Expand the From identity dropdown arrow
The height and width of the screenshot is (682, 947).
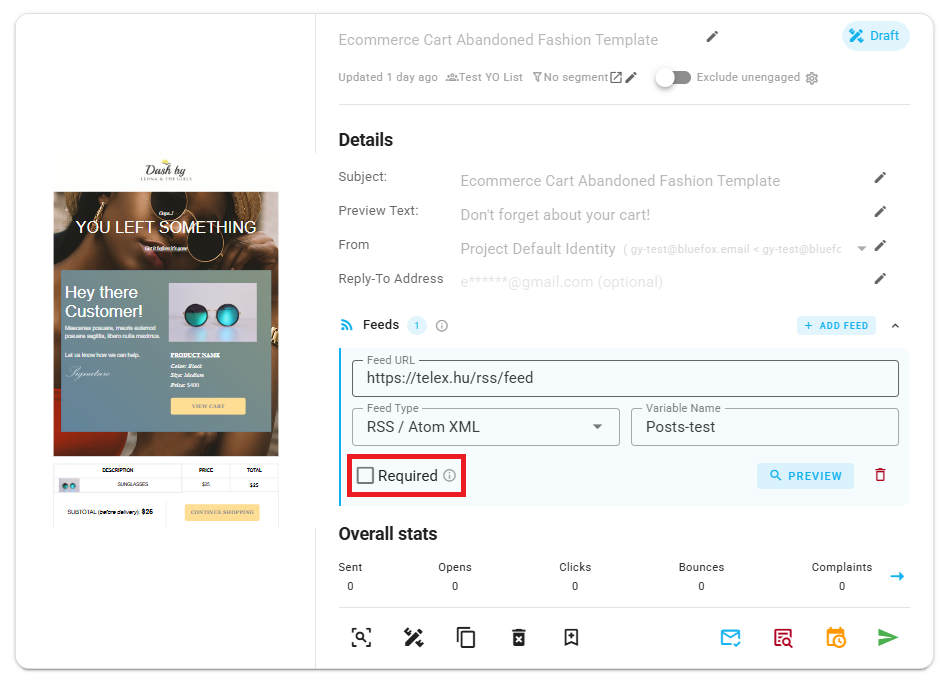pos(862,248)
